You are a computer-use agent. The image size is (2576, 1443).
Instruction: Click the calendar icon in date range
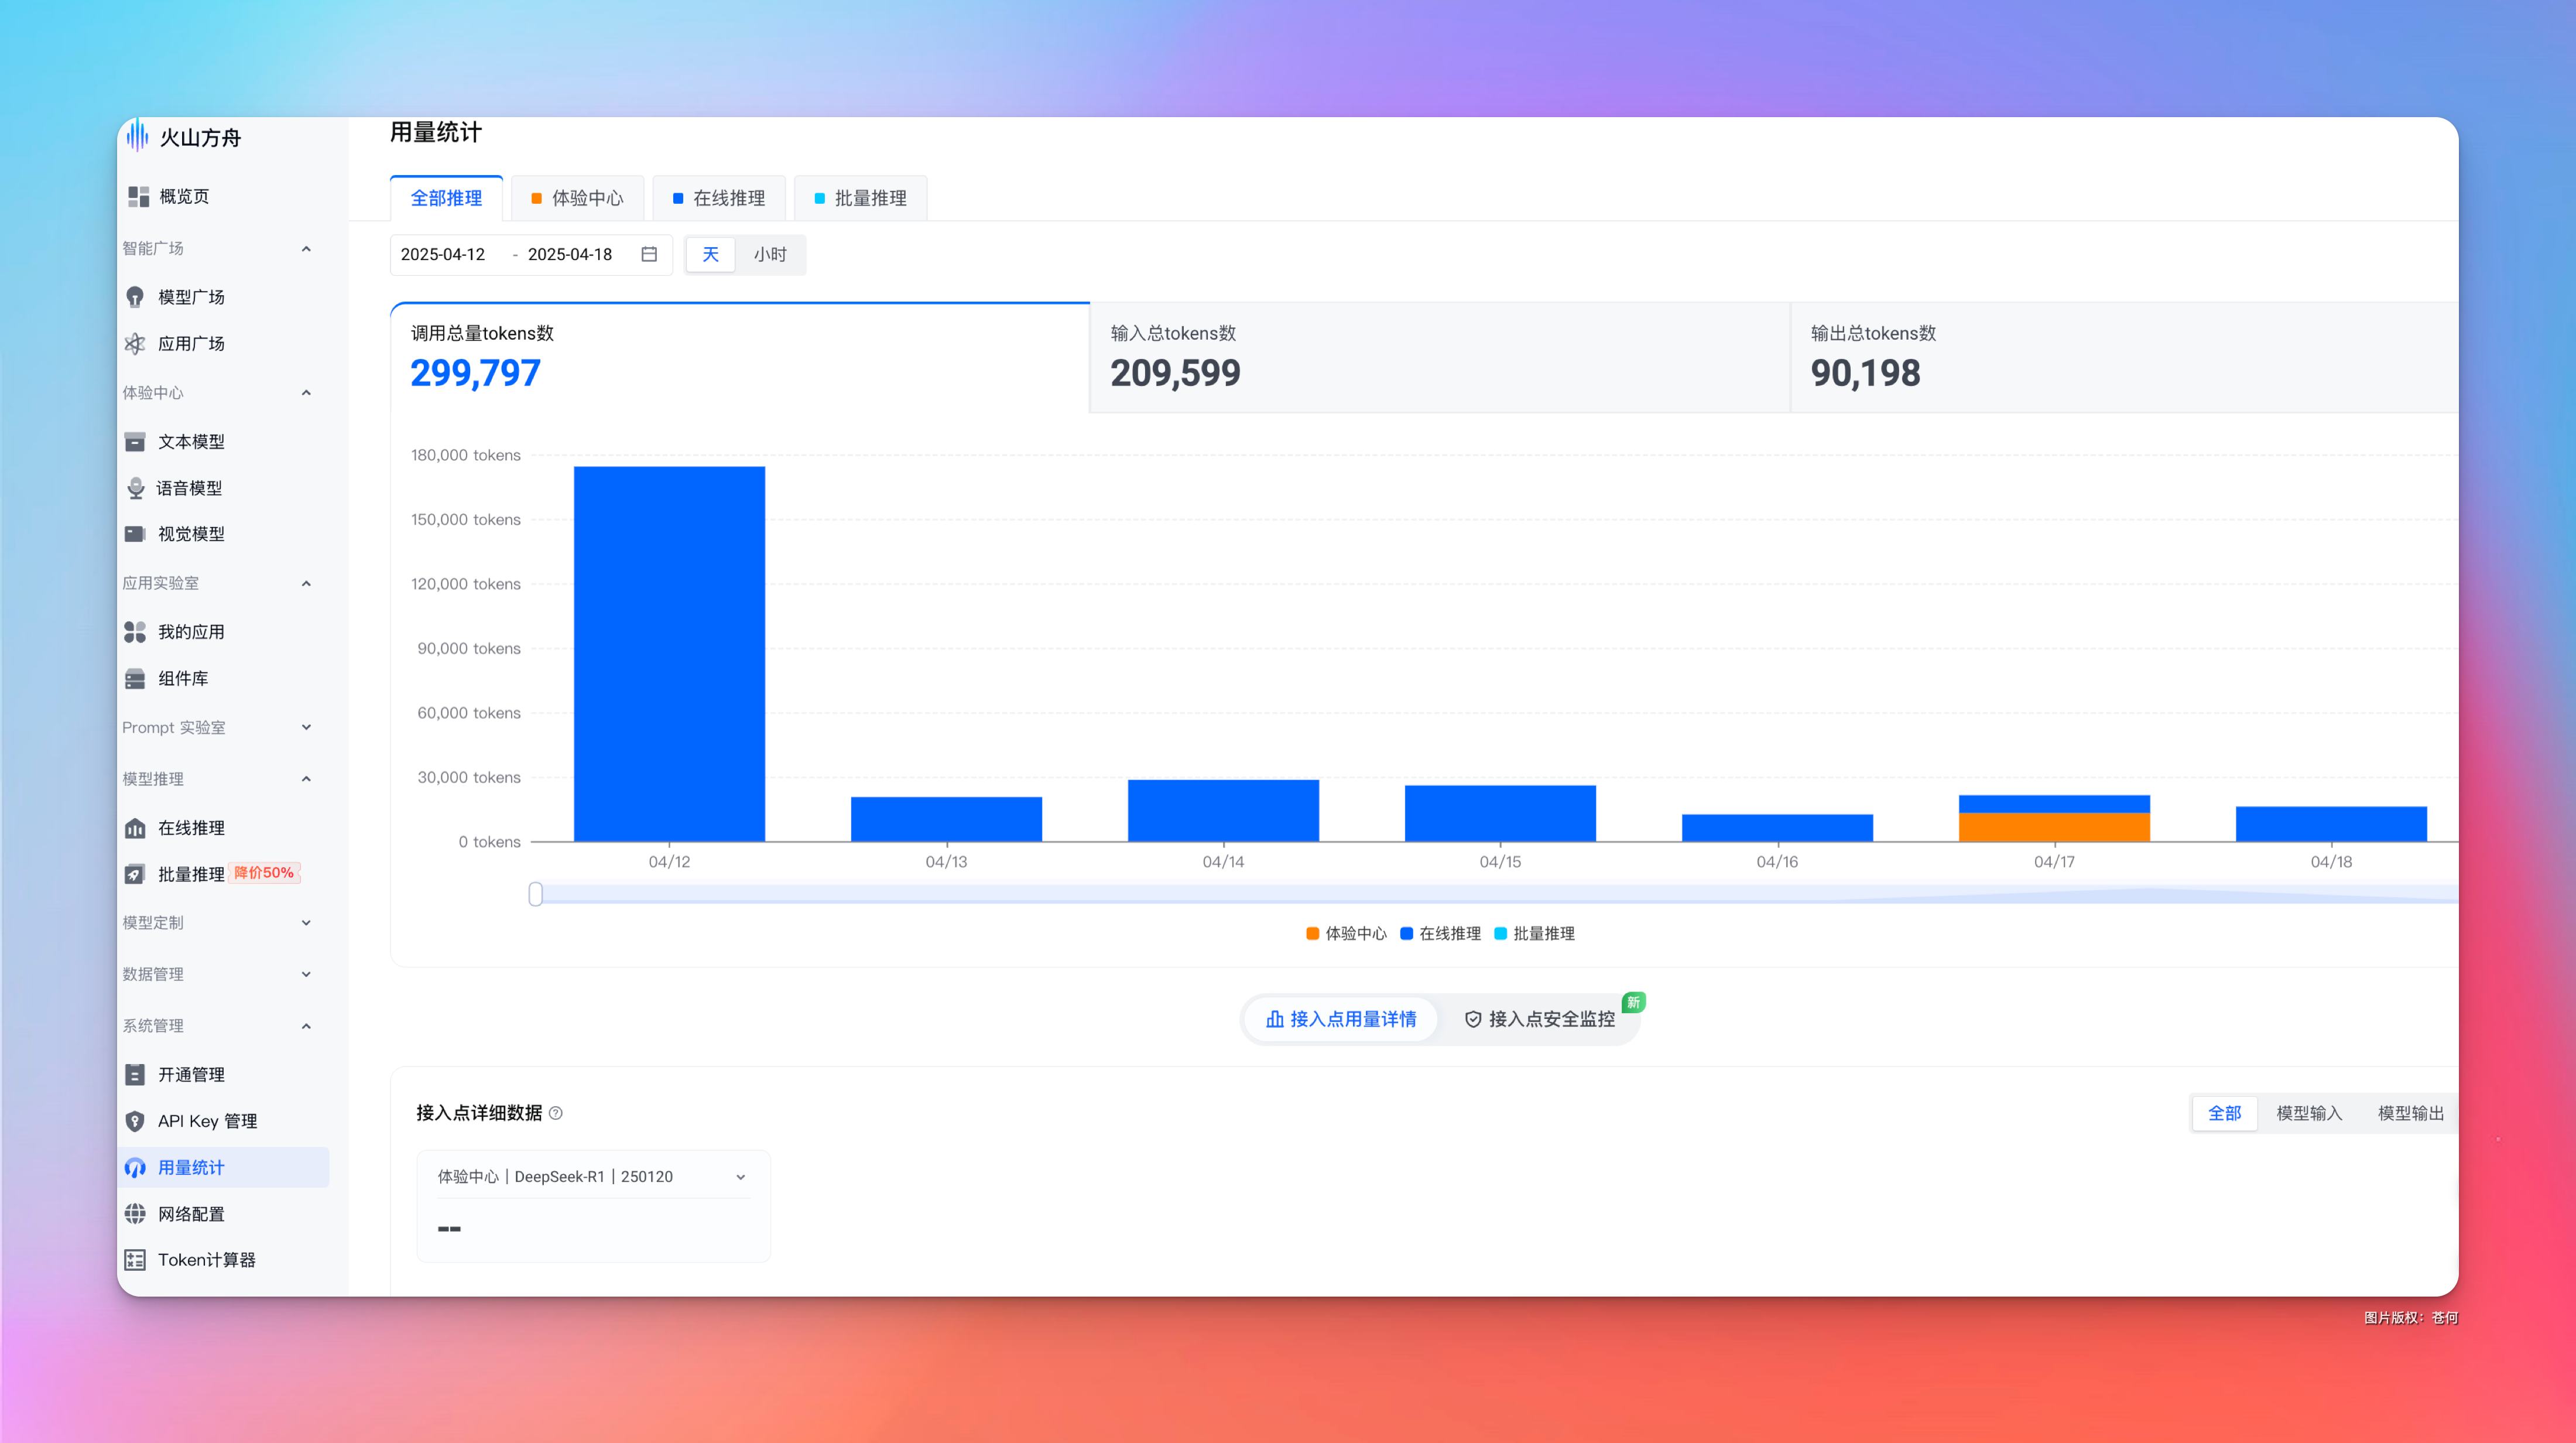(x=649, y=254)
